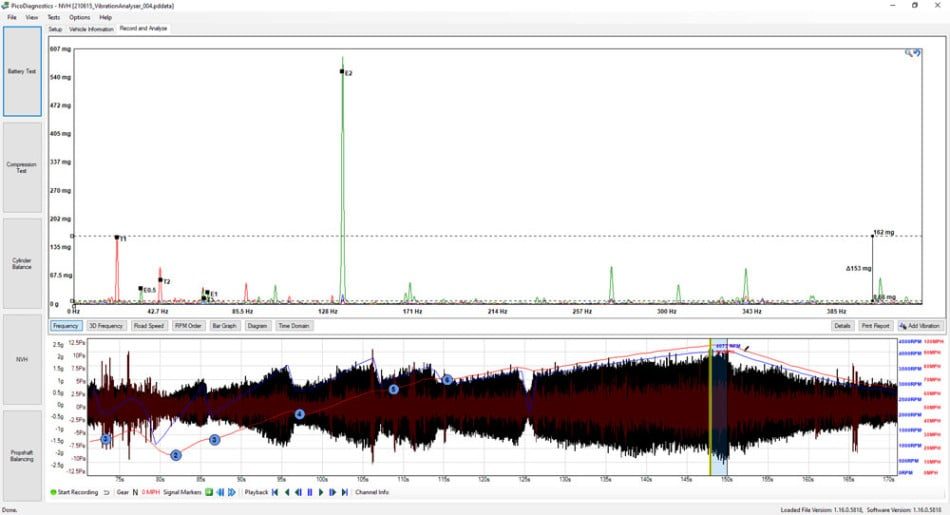Pause the playback
950x515 pixels.
tap(310, 493)
